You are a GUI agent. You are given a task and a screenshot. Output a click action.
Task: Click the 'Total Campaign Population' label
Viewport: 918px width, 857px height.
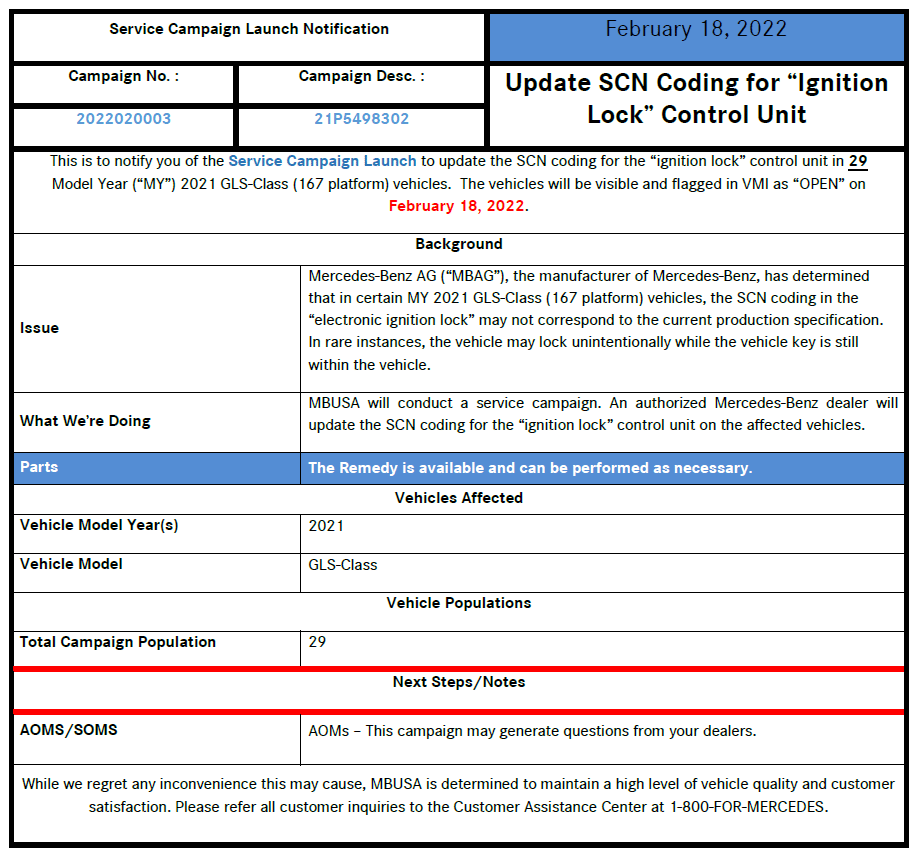point(118,642)
